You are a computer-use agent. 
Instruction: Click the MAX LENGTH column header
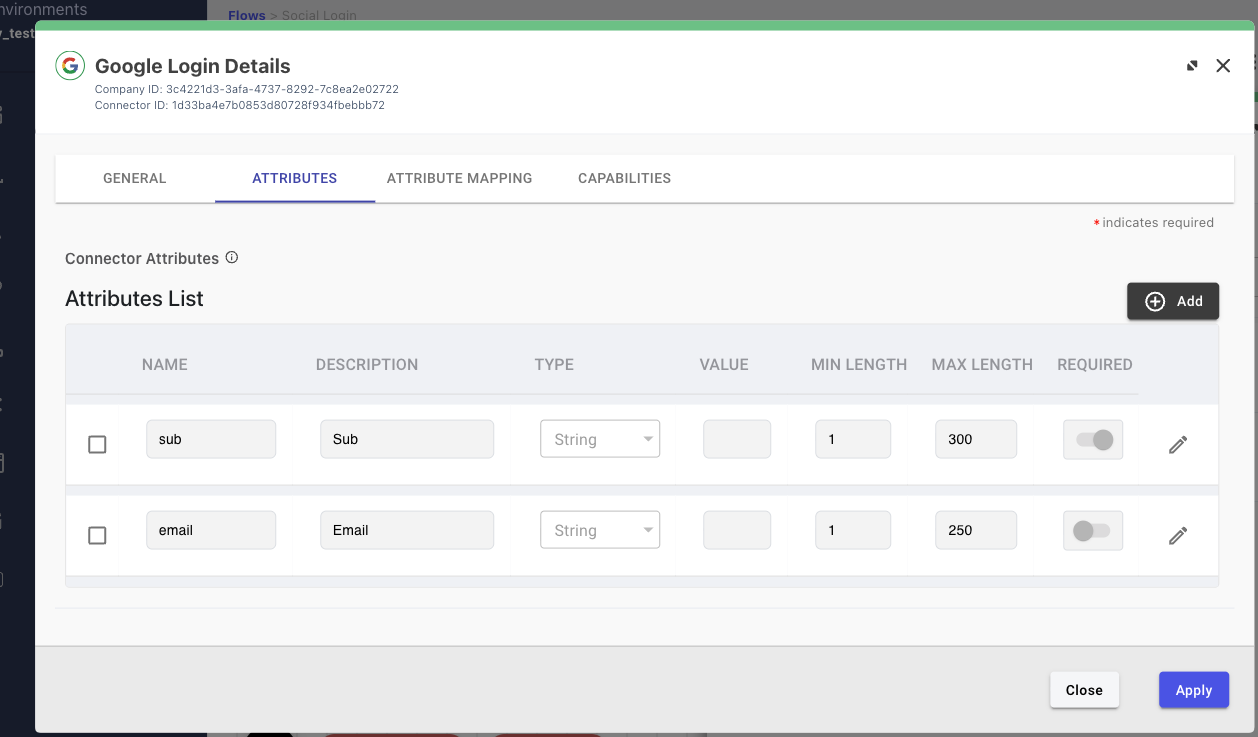[x=982, y=364]
